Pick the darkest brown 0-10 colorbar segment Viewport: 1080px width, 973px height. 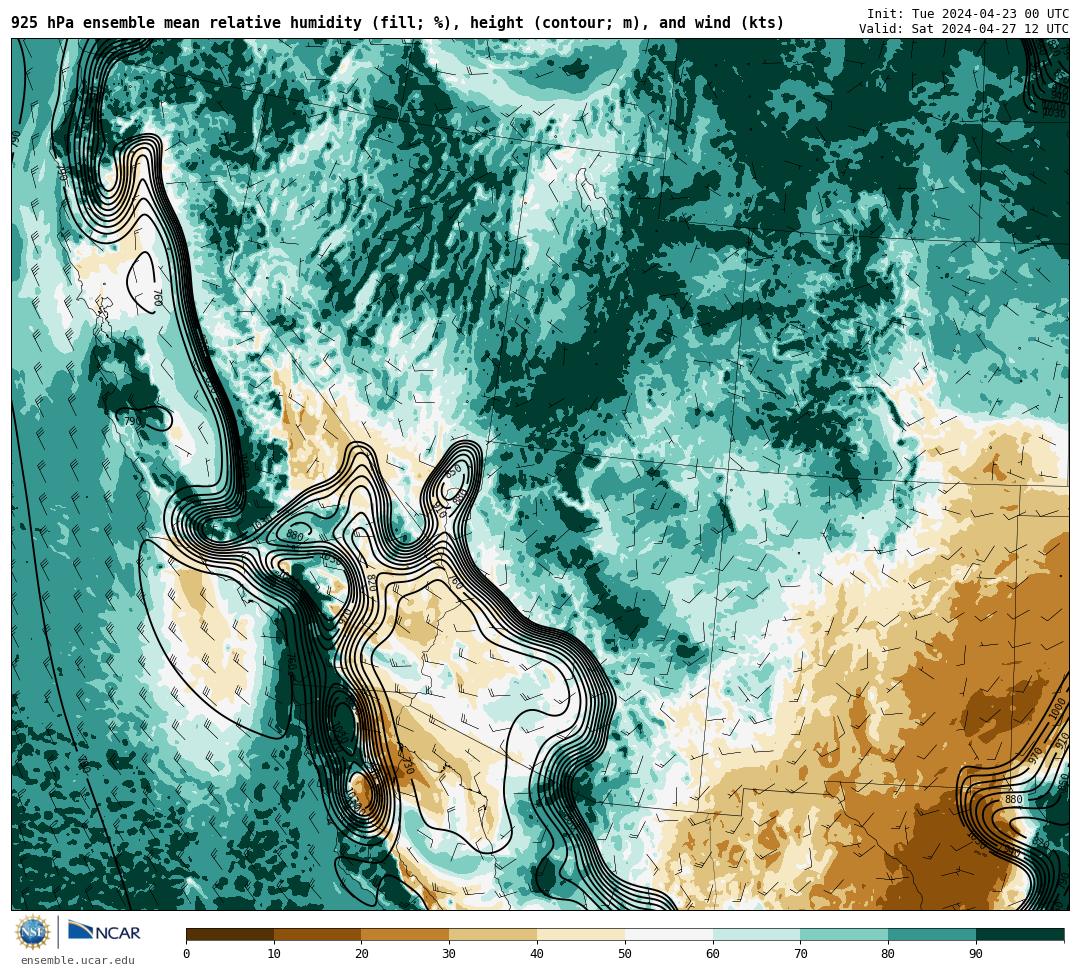tap(230, 934)
